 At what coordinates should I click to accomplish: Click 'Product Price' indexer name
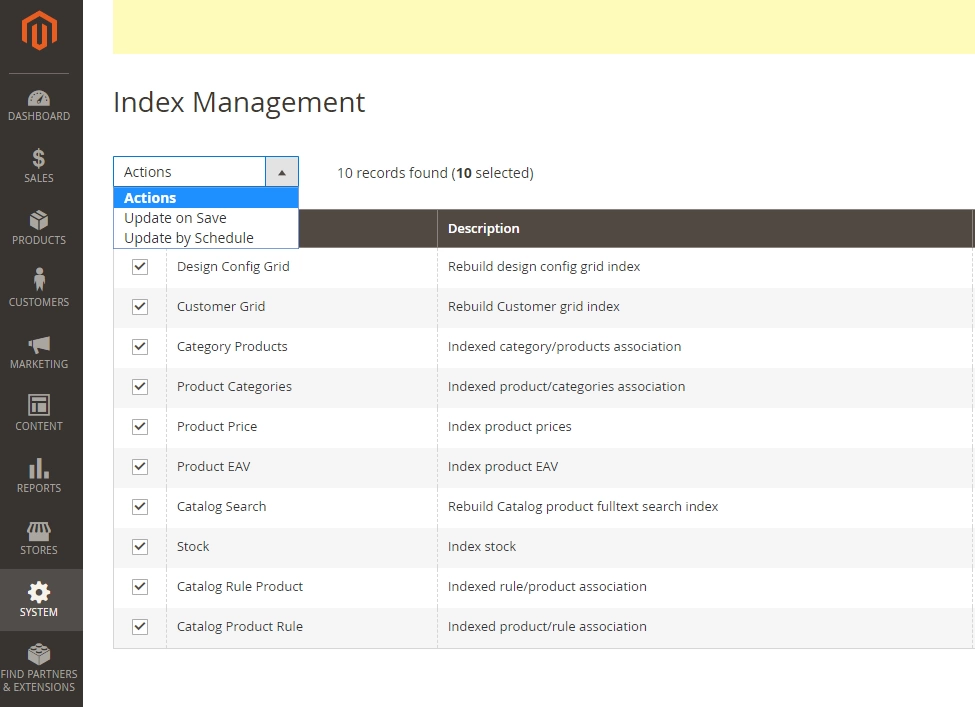point(217,427)
